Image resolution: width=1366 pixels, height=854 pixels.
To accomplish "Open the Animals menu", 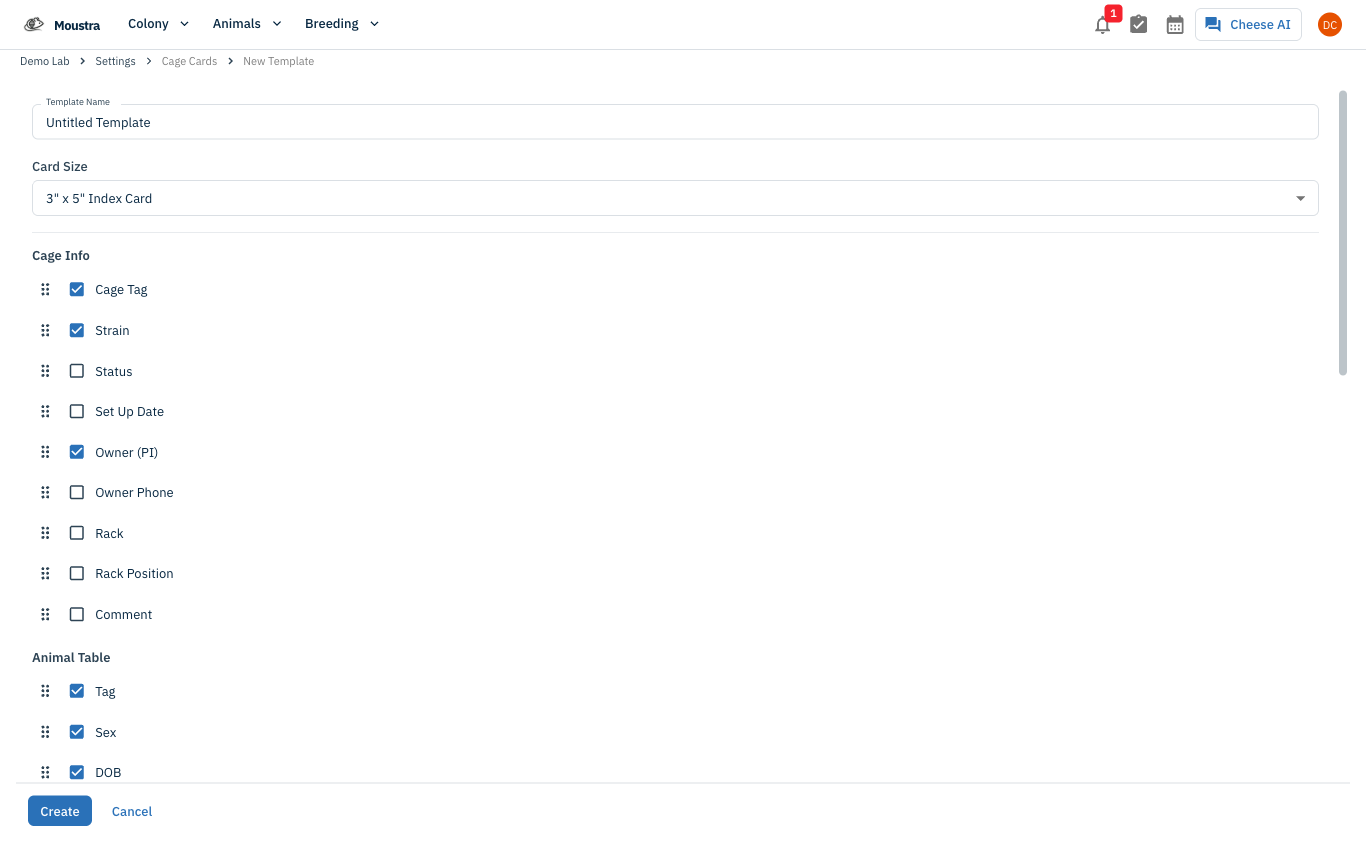I will point(247,24).
